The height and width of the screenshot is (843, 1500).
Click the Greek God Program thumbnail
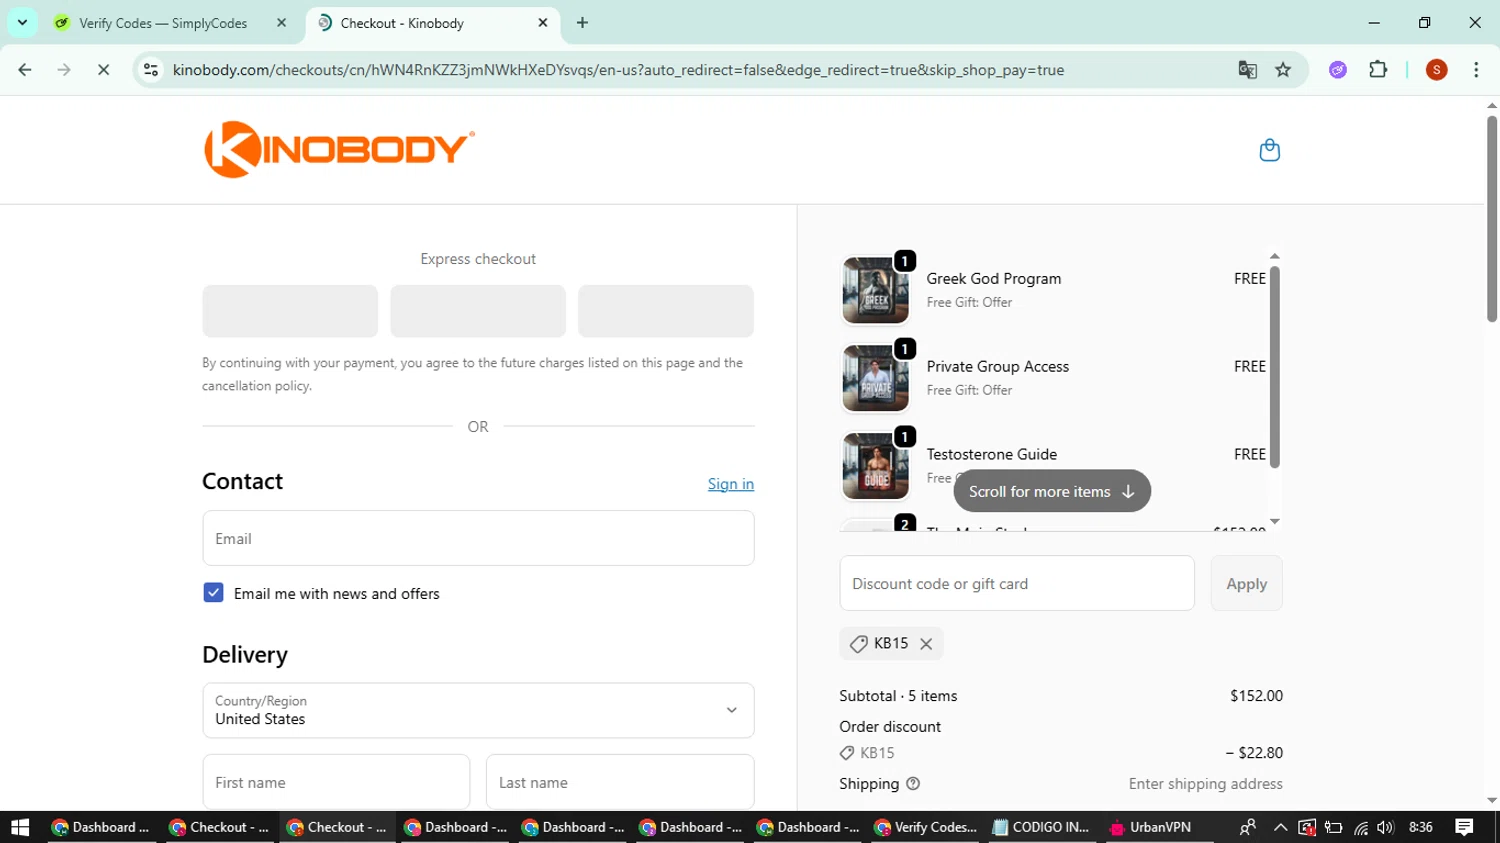(876, 290)
